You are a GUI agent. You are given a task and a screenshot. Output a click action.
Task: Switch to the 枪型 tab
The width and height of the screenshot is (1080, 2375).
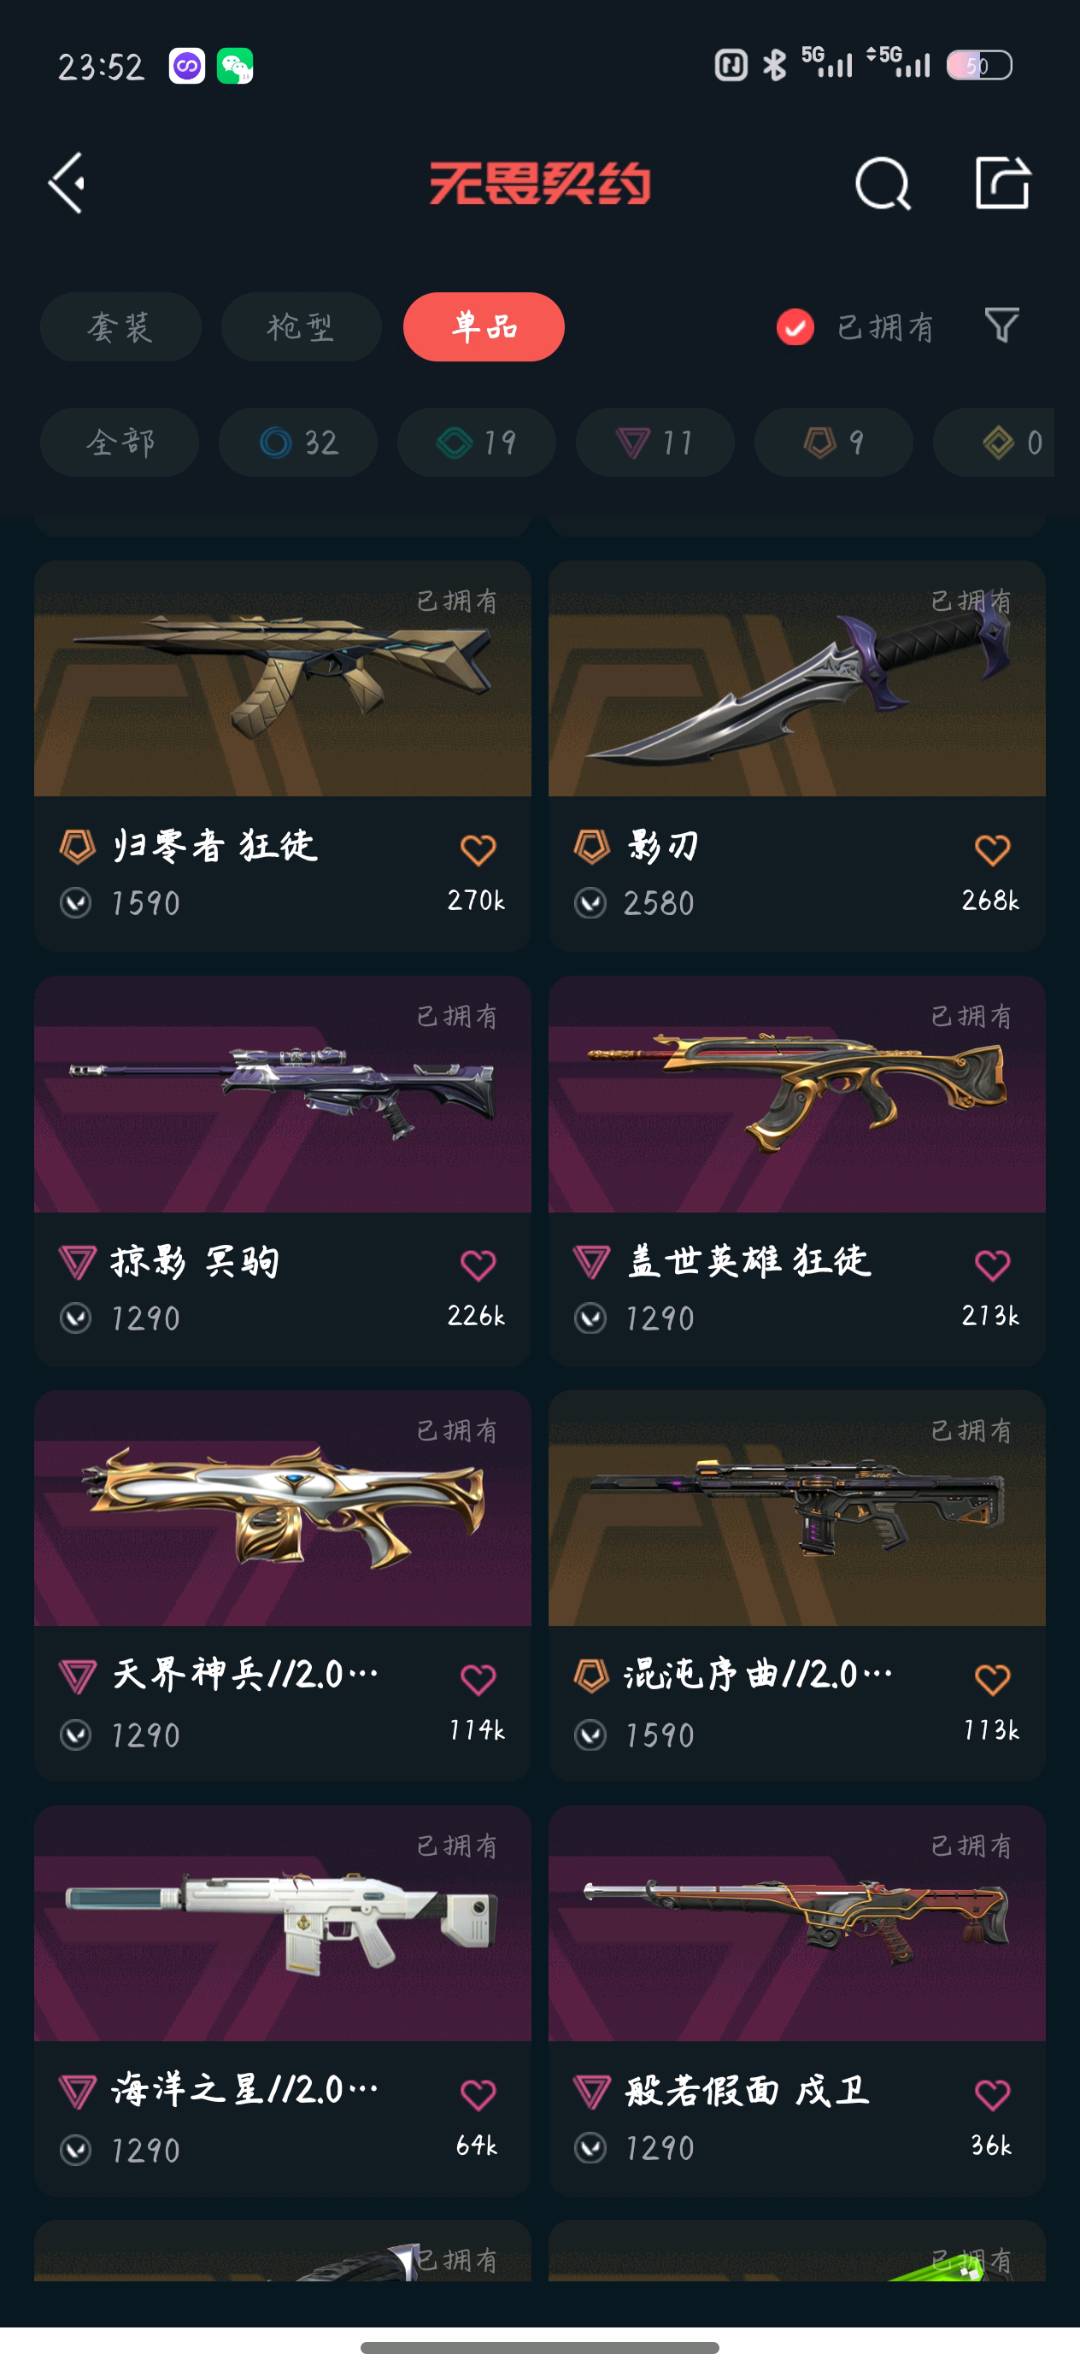coord(301,327)
